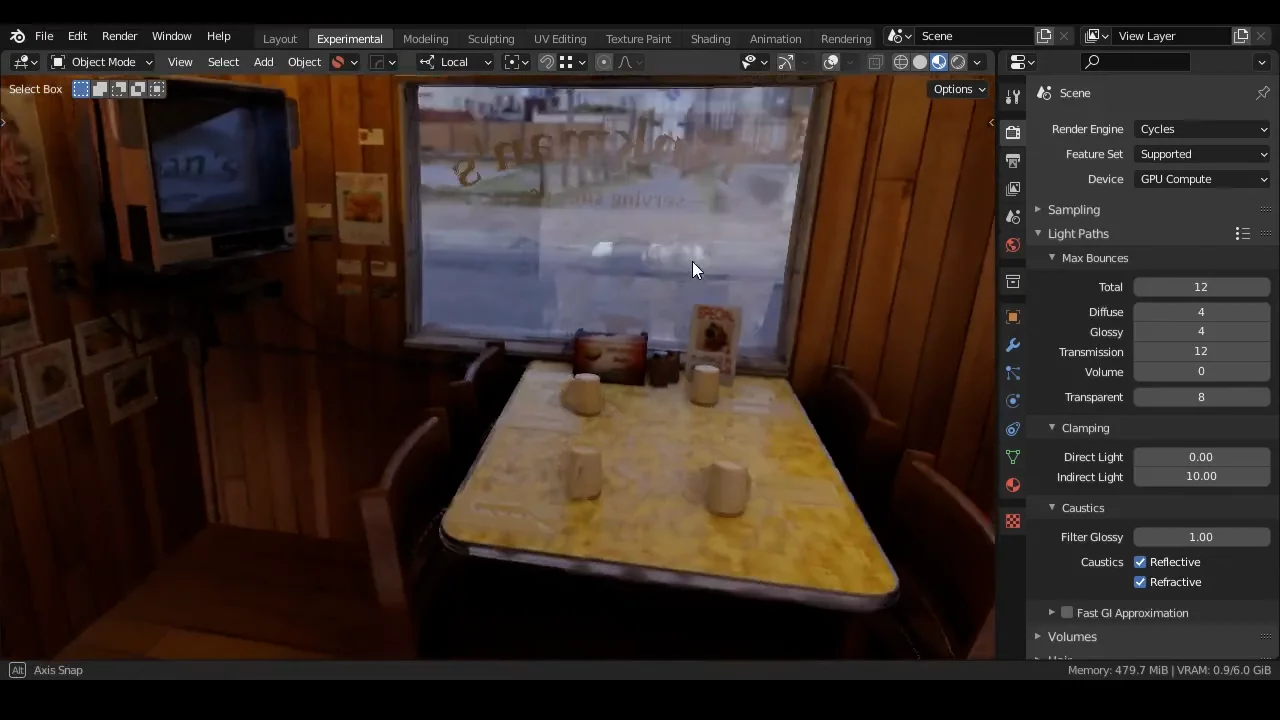Add a new View Layer via the copy icon

pos(1241,36)
